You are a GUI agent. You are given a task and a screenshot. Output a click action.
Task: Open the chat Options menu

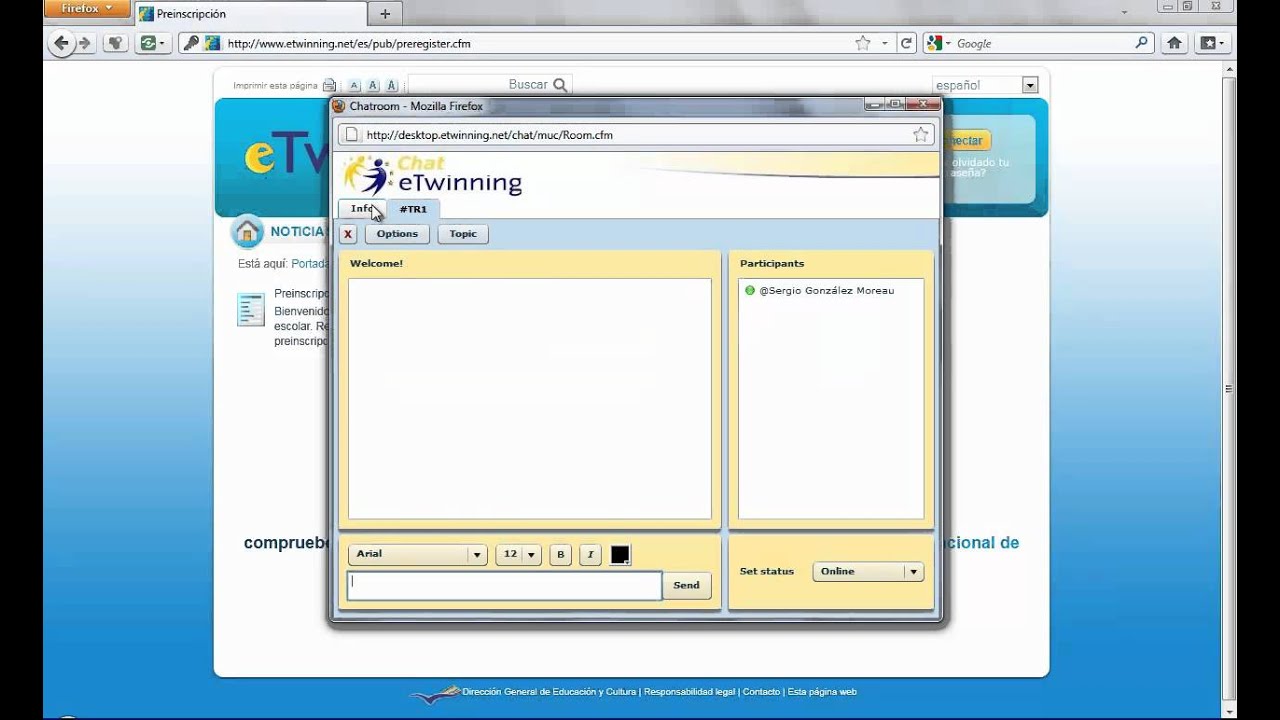397,234
